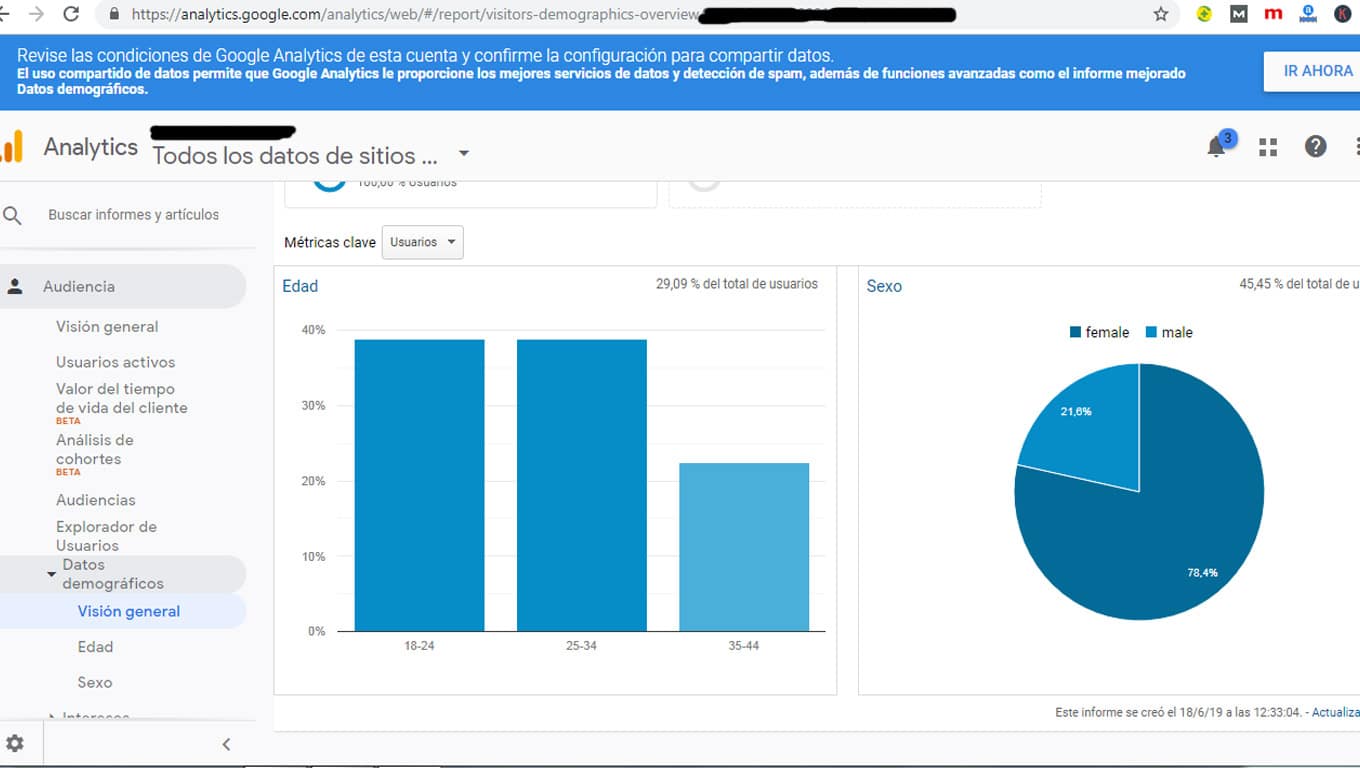Click the male legend color swatch

(x=1151, y=332)
